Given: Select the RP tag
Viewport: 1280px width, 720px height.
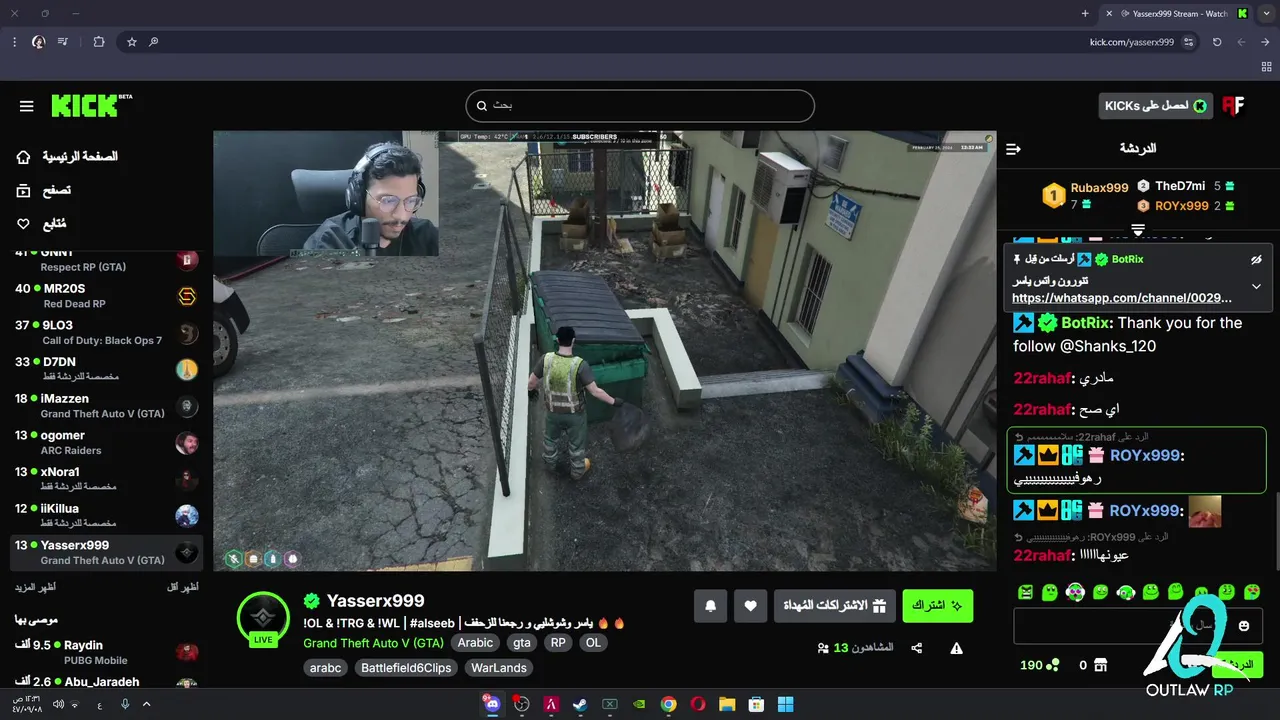Looking at the screenshot, I should (x=558, y=643).
